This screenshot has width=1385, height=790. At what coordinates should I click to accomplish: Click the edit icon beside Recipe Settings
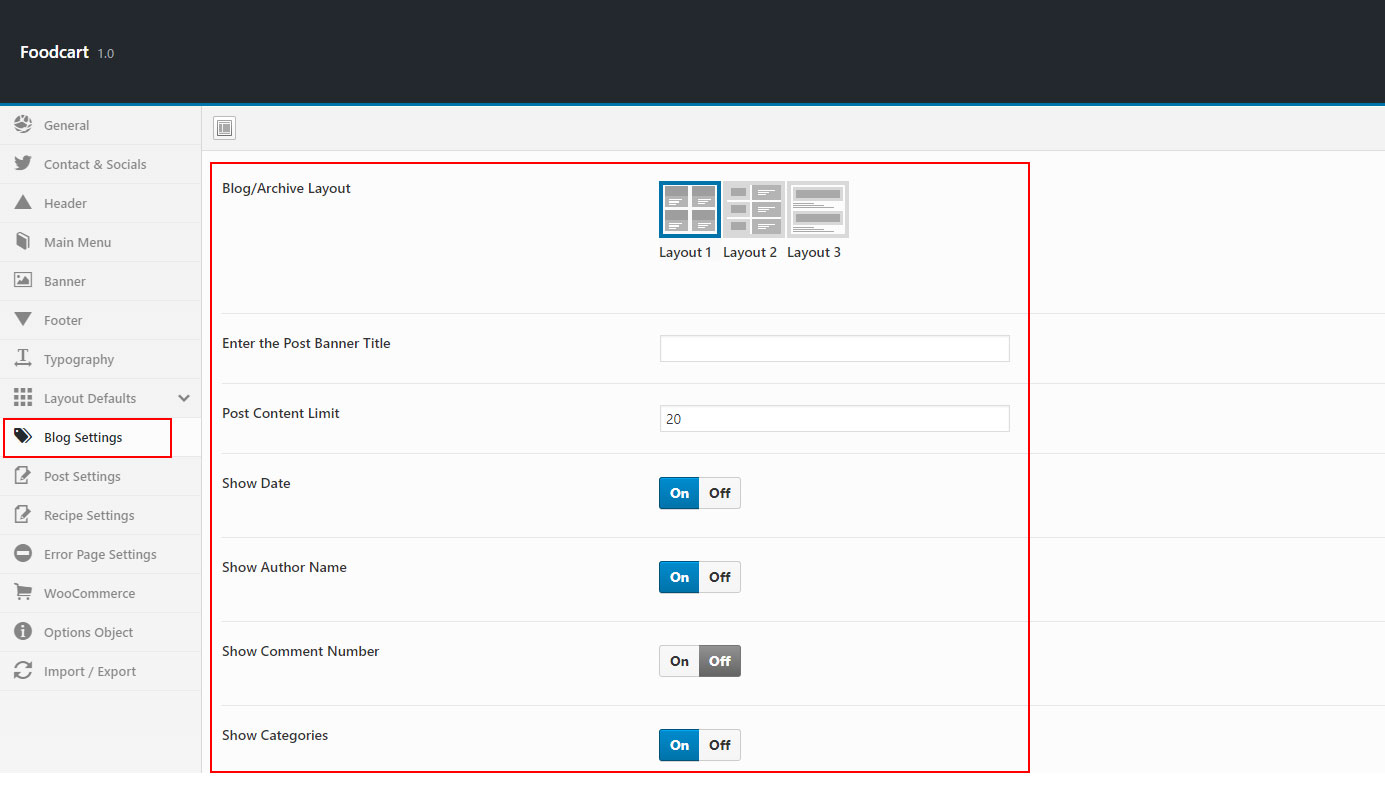click(x=23, y=515)
